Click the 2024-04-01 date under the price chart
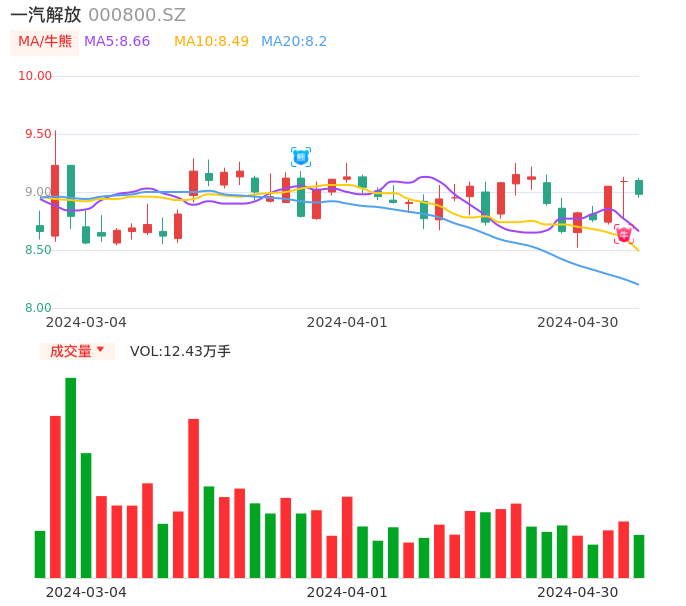This screenshot has height=606, width=686. (347, 322)
